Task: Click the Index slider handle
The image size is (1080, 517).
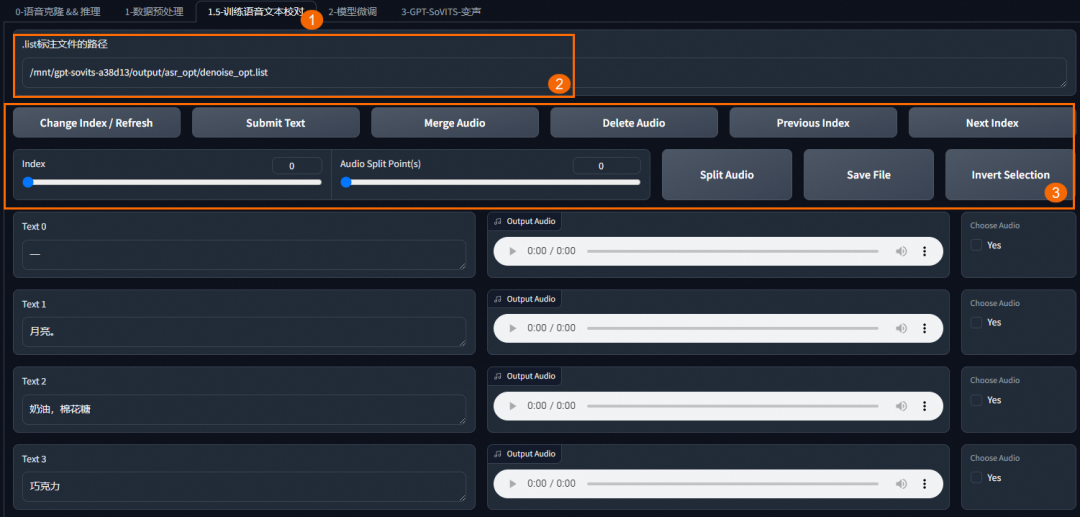Action: 28,182
